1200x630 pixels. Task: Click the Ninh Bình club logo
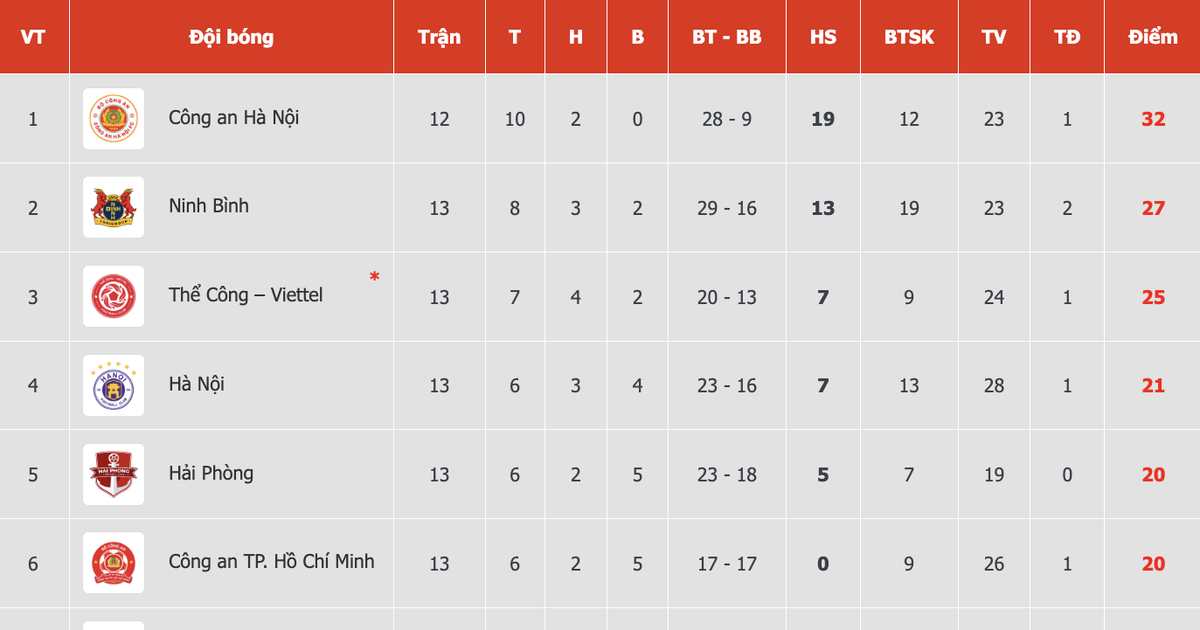pyautogui.click(x=113, y=208)
